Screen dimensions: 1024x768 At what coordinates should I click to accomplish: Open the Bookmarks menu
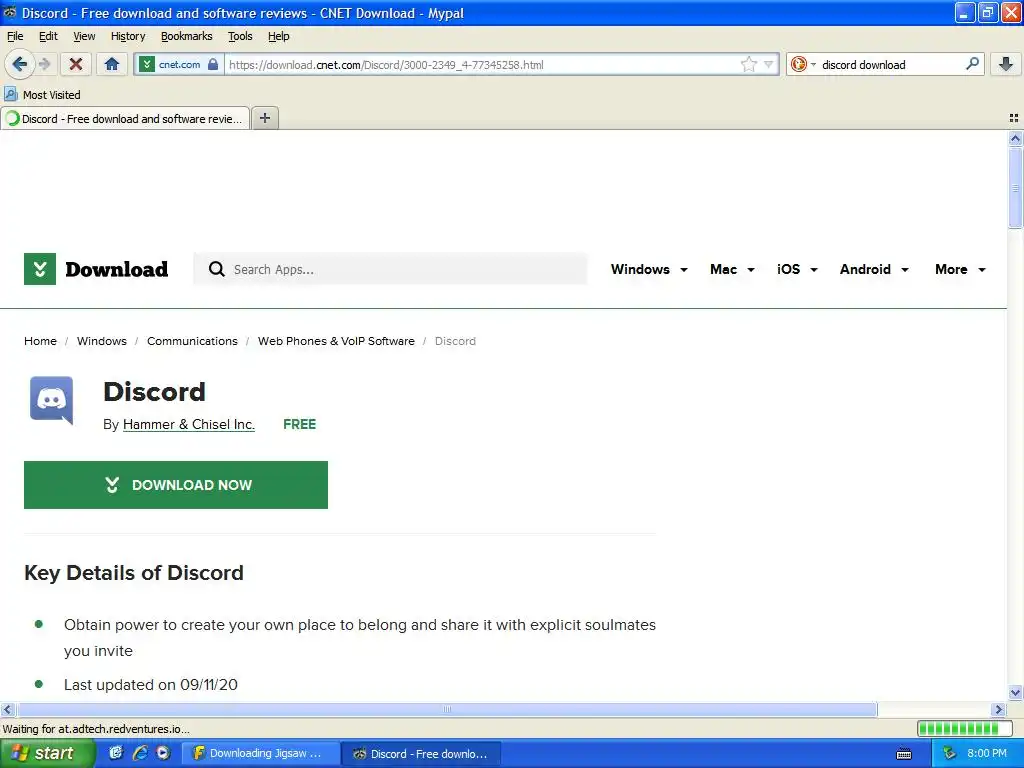tap(187, 36)
